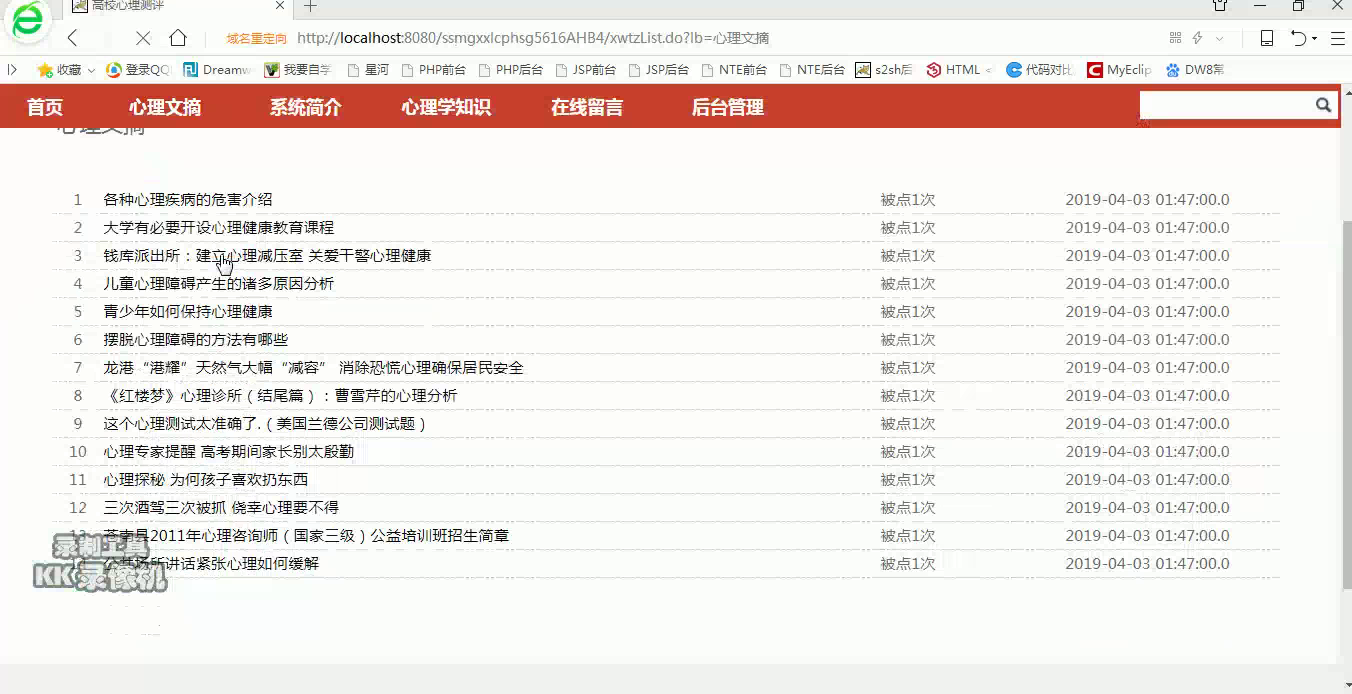The width and height of the screenshot is (1352, 694).
Task: Open 心理学知识 navigation item
Action: 446,107
